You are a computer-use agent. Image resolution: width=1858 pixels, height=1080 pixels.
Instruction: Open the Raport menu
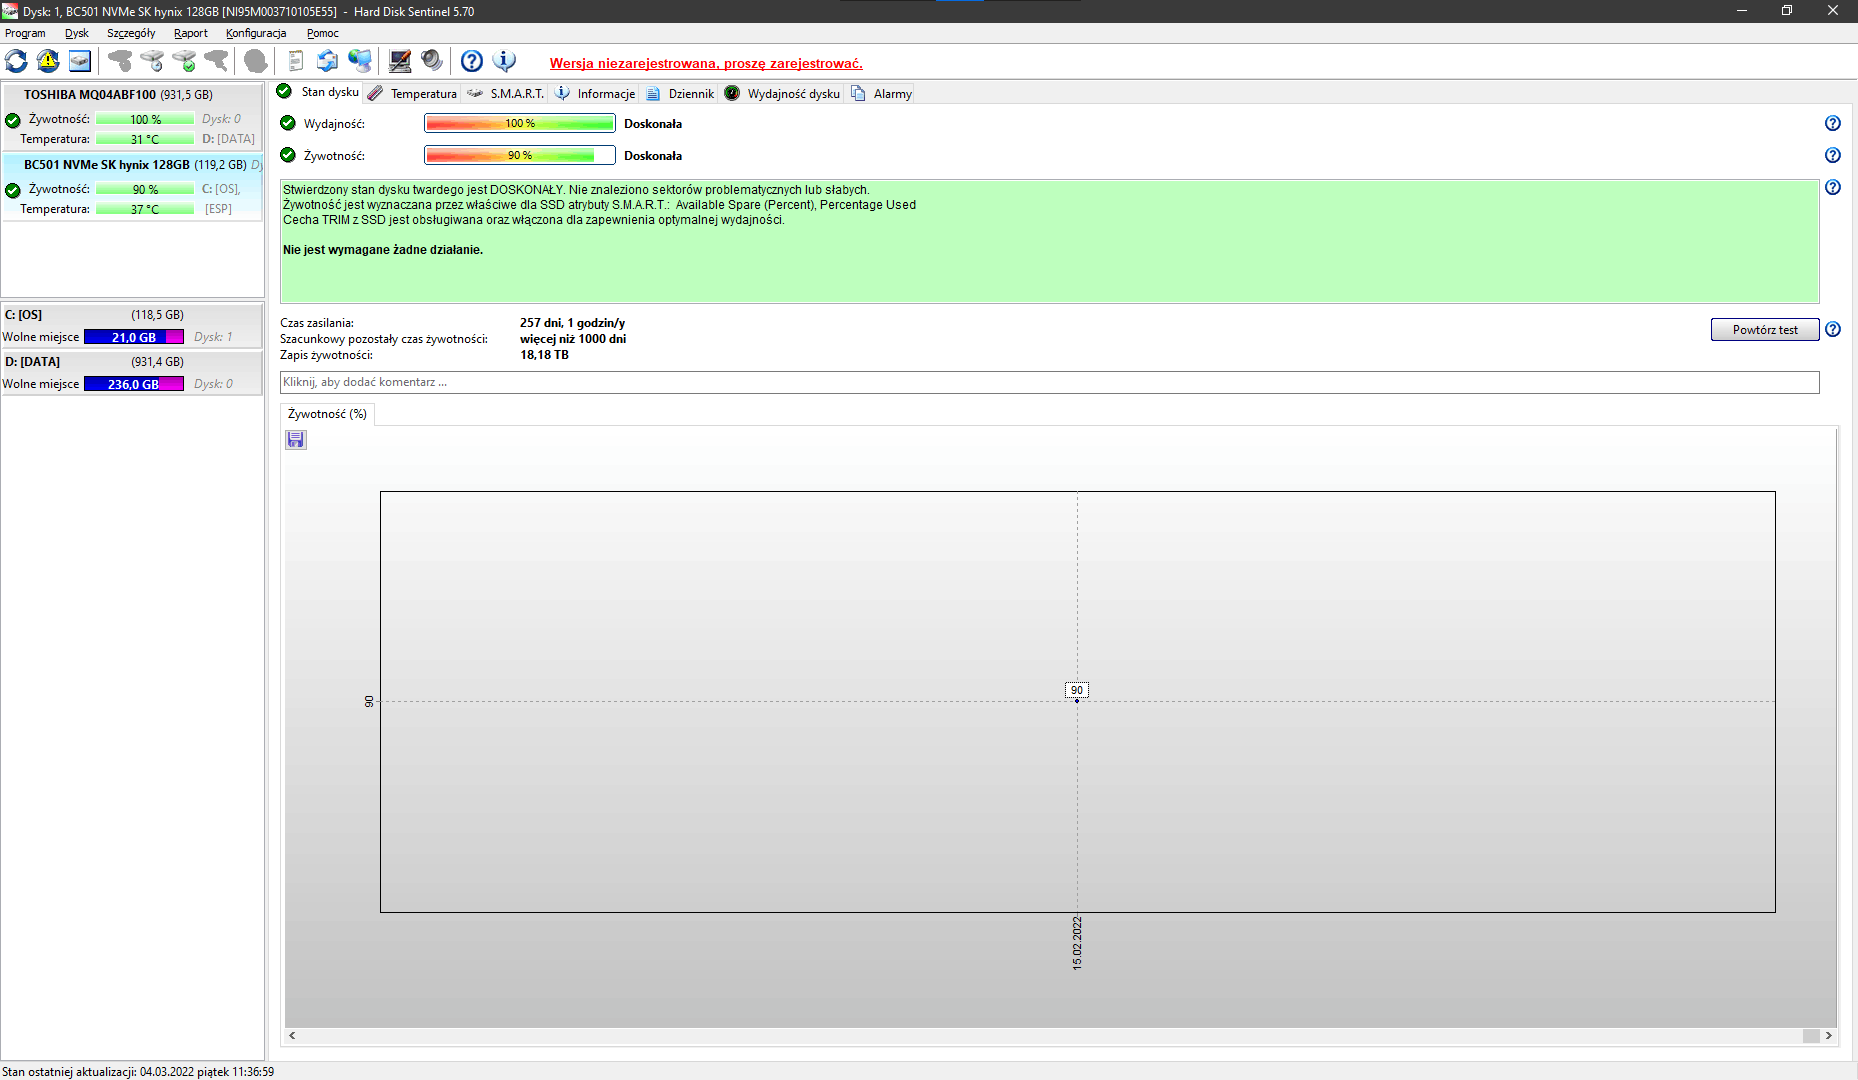point(191,33)
